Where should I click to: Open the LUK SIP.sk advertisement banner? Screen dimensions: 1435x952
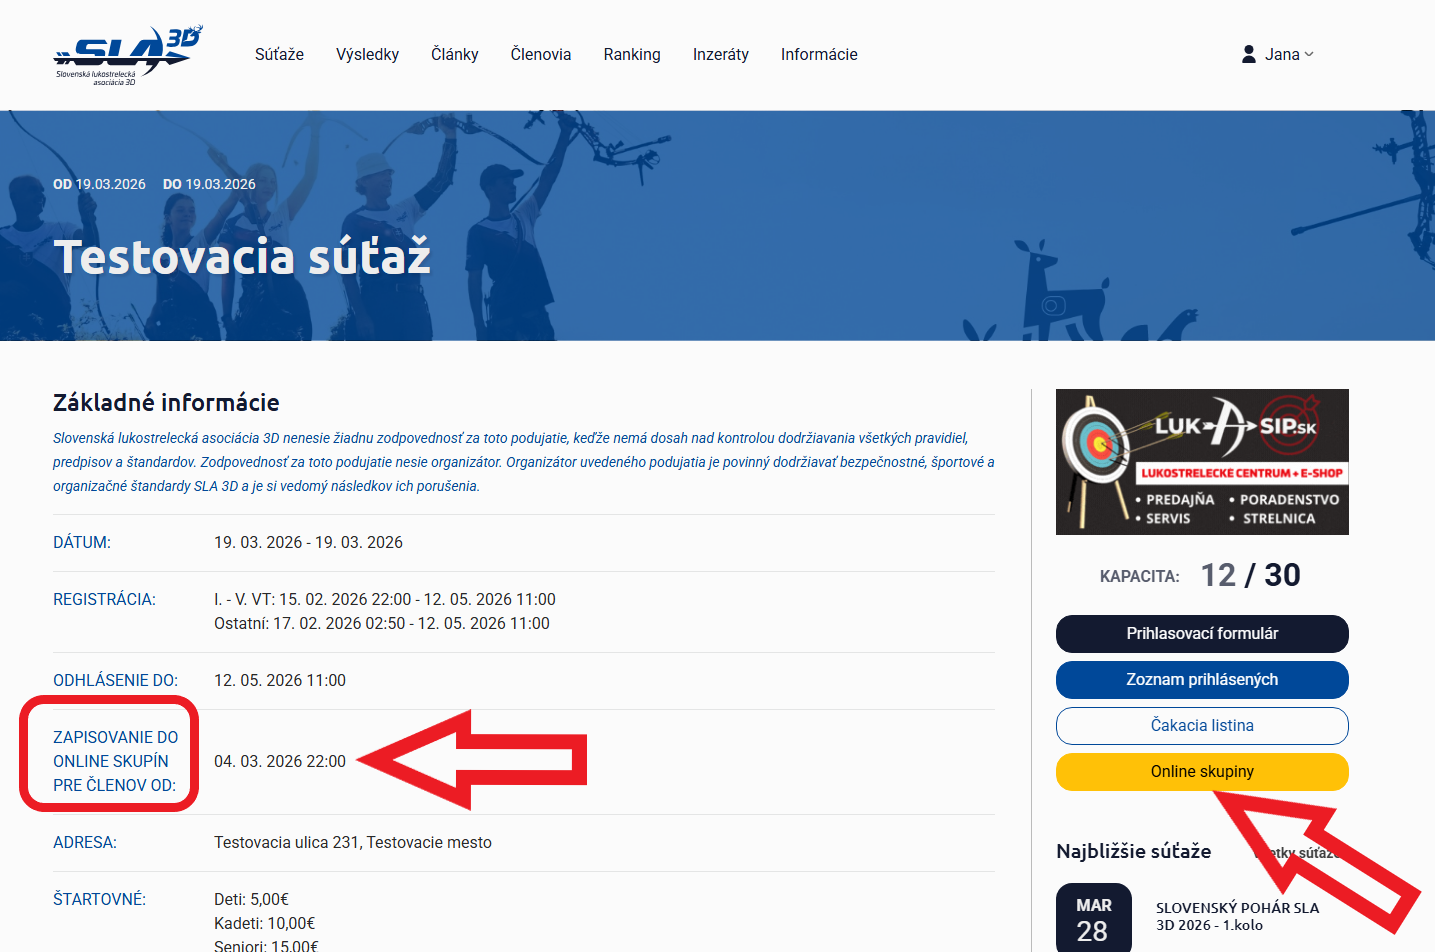[x=1201, y=461]
